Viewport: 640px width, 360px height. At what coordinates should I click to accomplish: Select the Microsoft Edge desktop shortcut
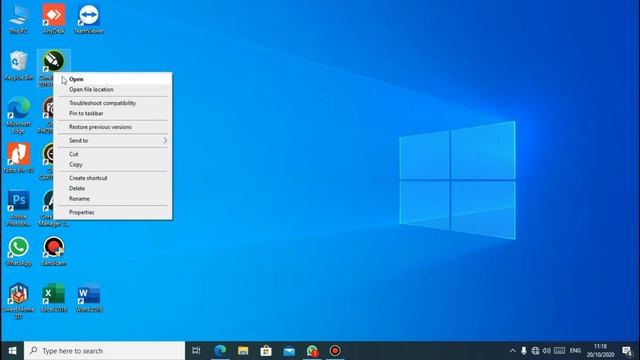[18, 115]
